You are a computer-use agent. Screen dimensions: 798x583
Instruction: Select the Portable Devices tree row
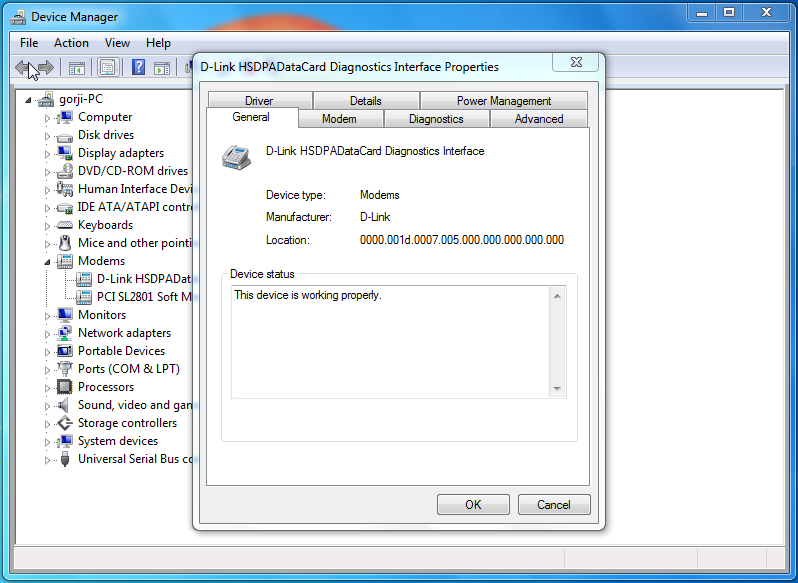[121, 351]
